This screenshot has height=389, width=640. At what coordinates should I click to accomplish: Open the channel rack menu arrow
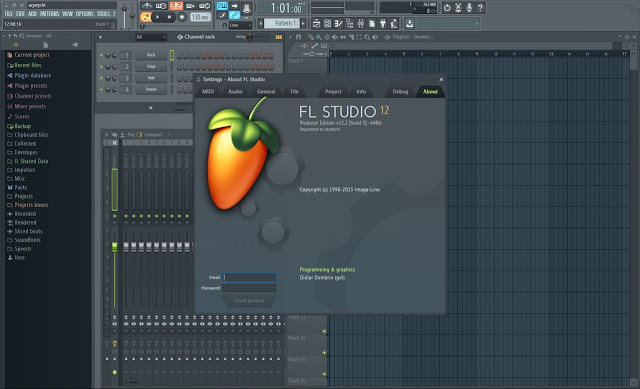click(x=100, y=37)
